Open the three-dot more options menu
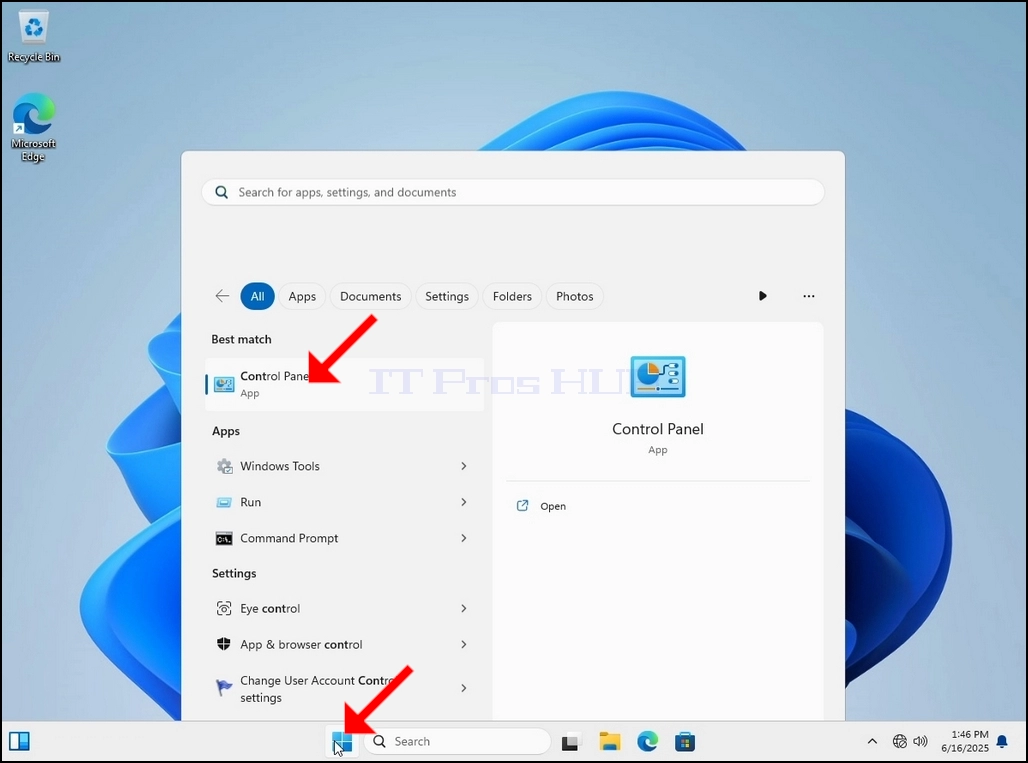 tap(808, 296)
